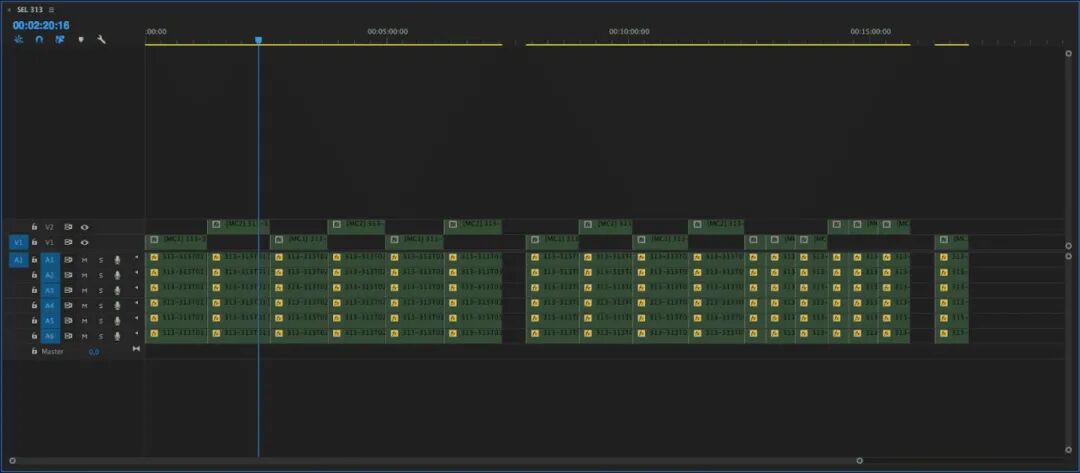
Task: Open keyframe arrow on A5 track header
Action: pos(136,318)
